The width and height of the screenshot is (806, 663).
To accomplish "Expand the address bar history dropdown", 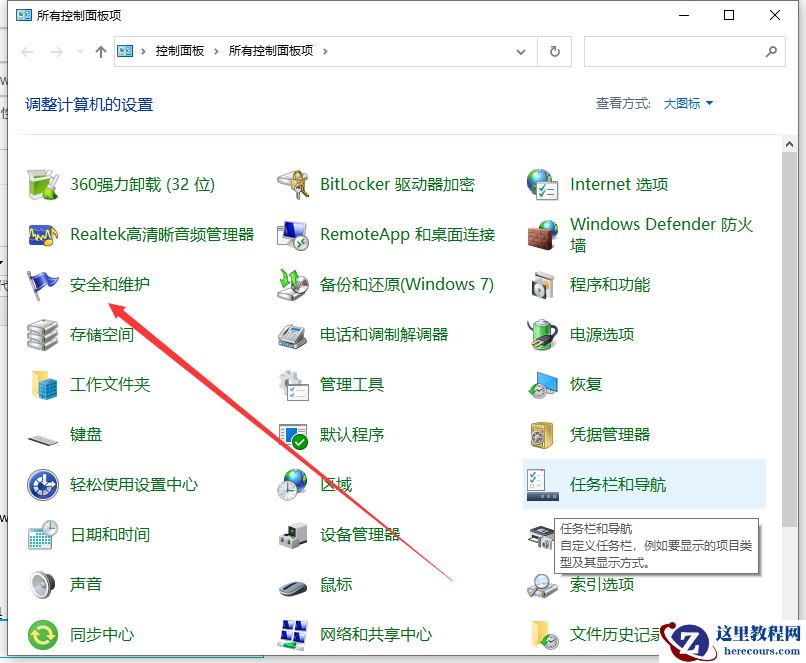I will [521, 51].
